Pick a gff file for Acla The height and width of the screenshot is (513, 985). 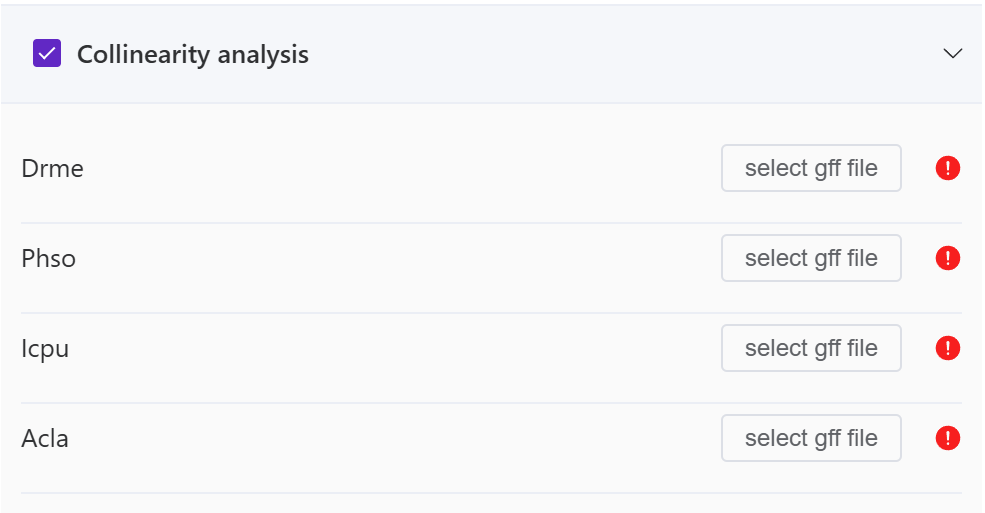pyautogui.click(x=811, y=438)
